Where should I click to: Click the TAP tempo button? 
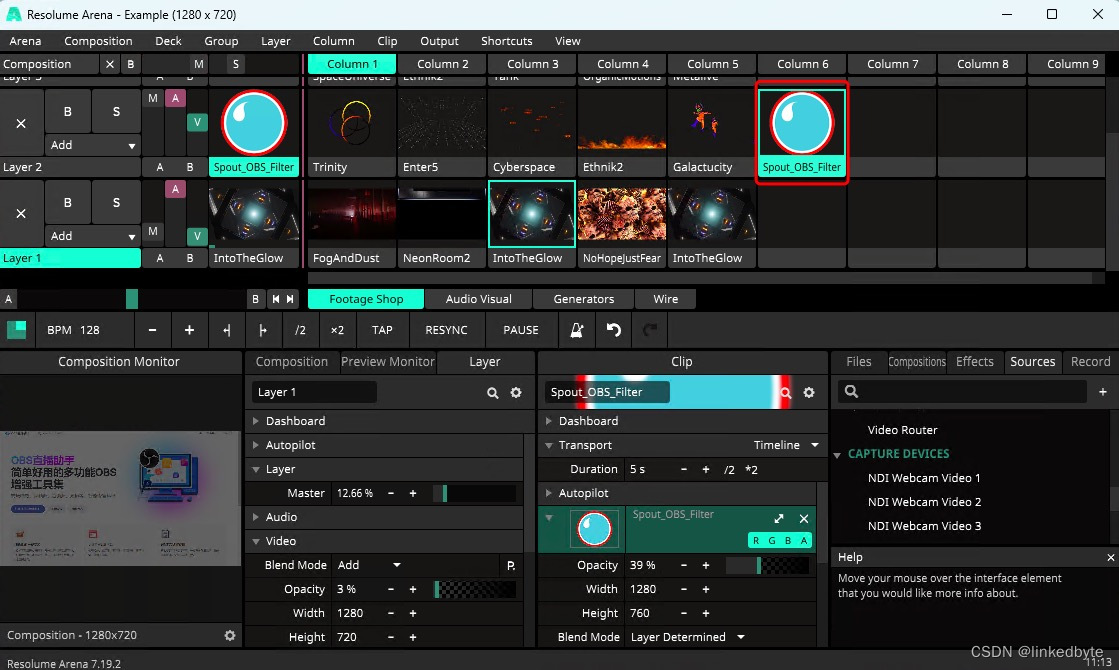coord(382,330)
